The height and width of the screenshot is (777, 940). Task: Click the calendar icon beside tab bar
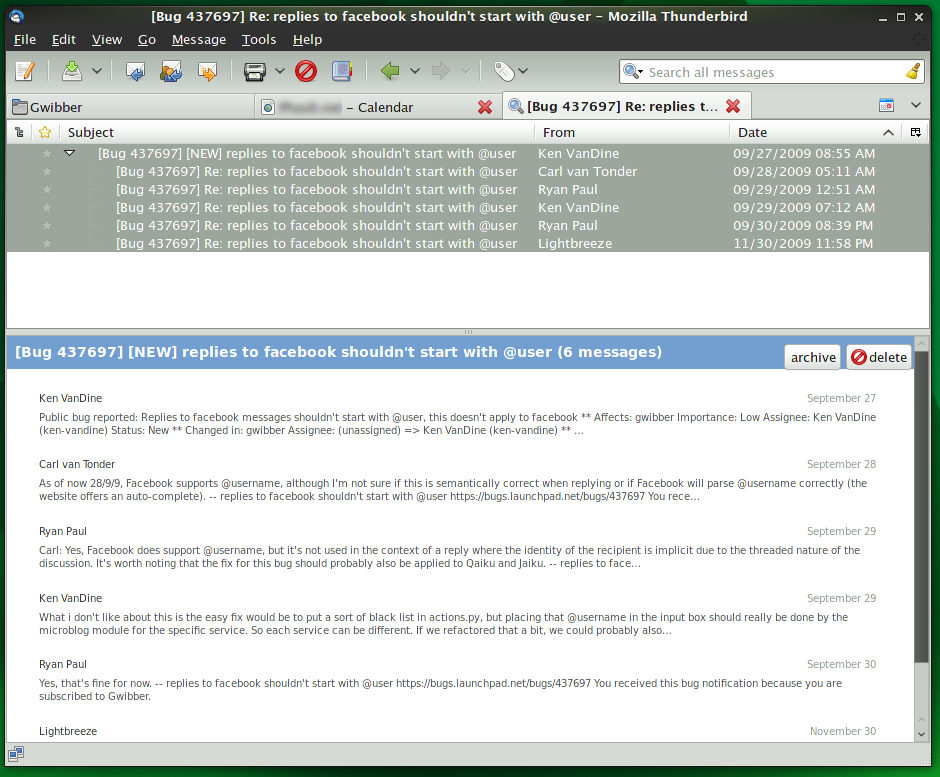click(886, 106)
